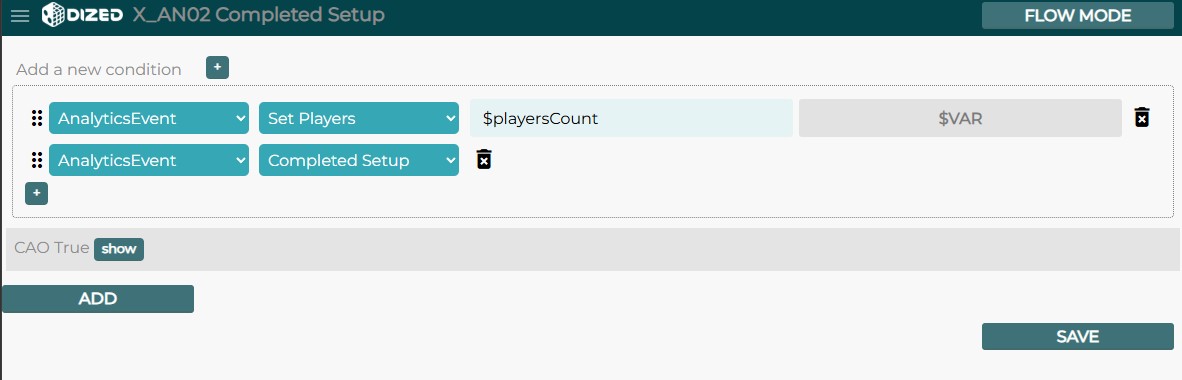
Task: Switch to Flow Mode
Action: coord(1077,16)
